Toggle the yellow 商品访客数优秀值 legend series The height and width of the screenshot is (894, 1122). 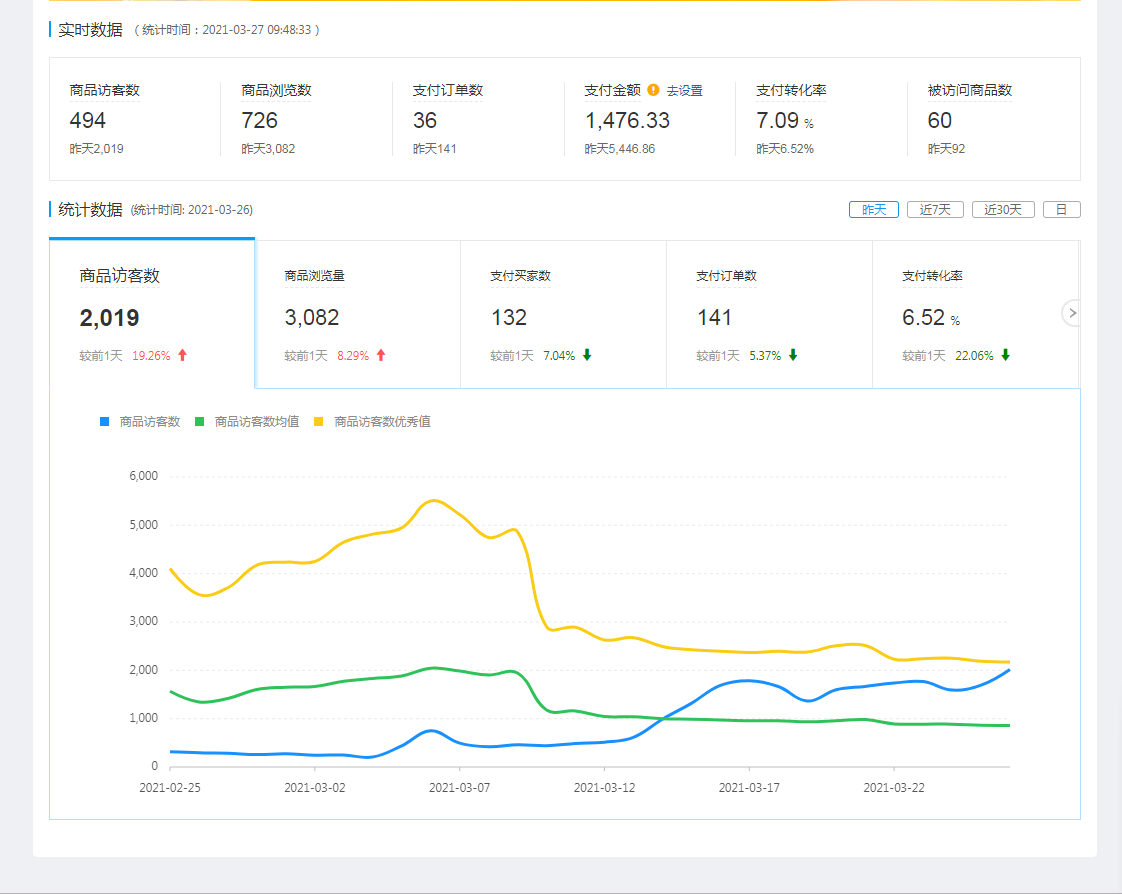(x=373, y=422)
